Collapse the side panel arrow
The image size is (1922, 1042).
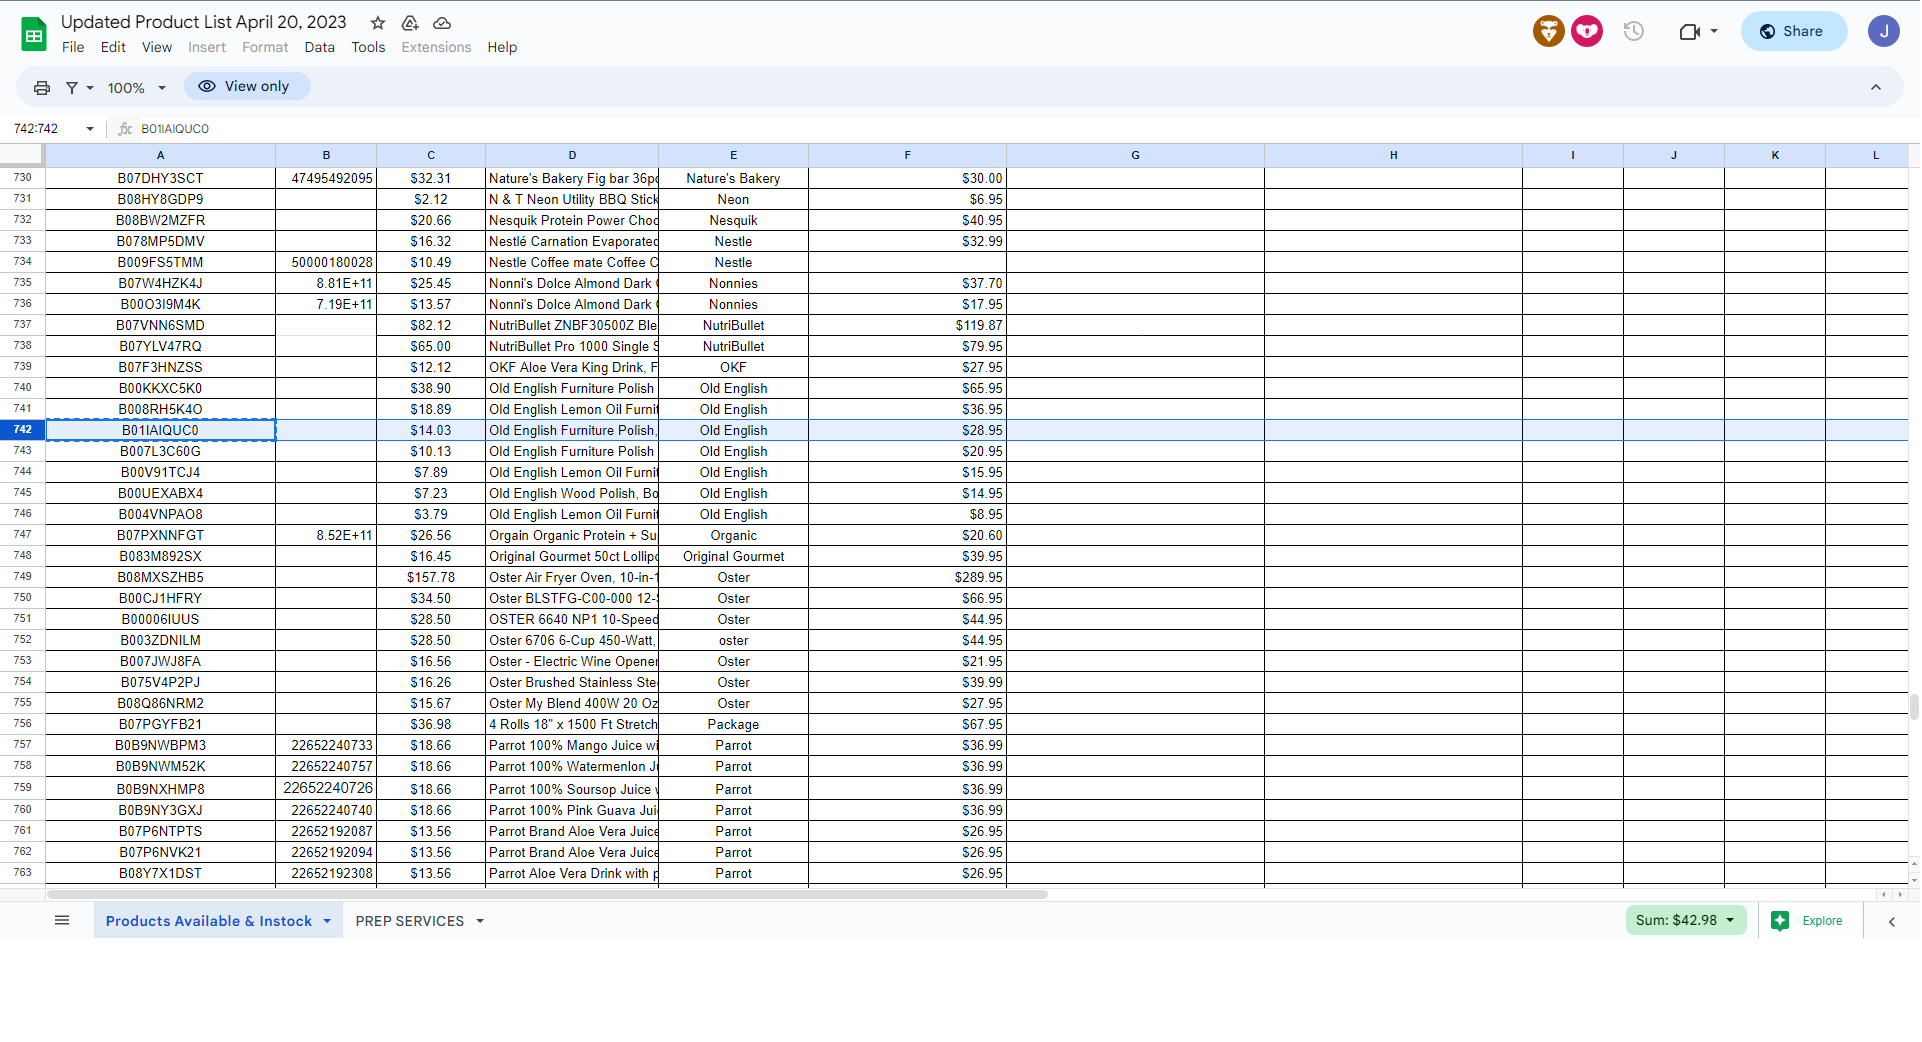(1892, 922)
